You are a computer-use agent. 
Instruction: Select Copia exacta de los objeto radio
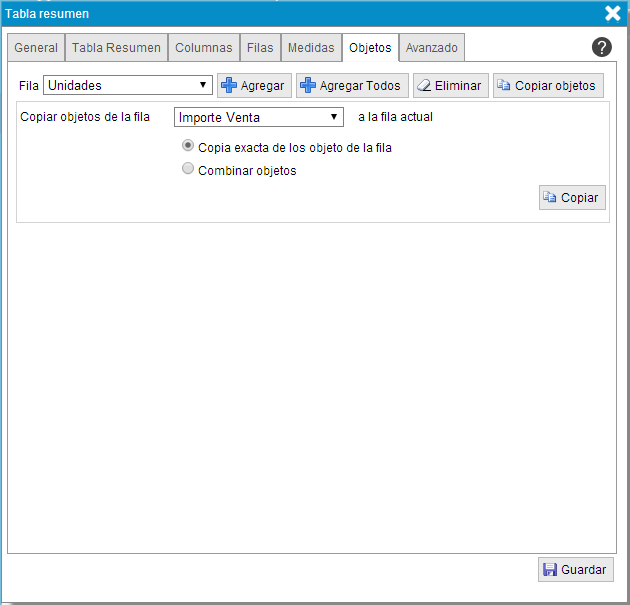[188, 146]
